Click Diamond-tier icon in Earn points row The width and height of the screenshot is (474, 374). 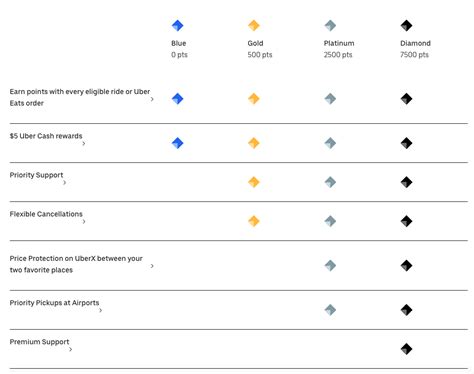tap(406, 99)
